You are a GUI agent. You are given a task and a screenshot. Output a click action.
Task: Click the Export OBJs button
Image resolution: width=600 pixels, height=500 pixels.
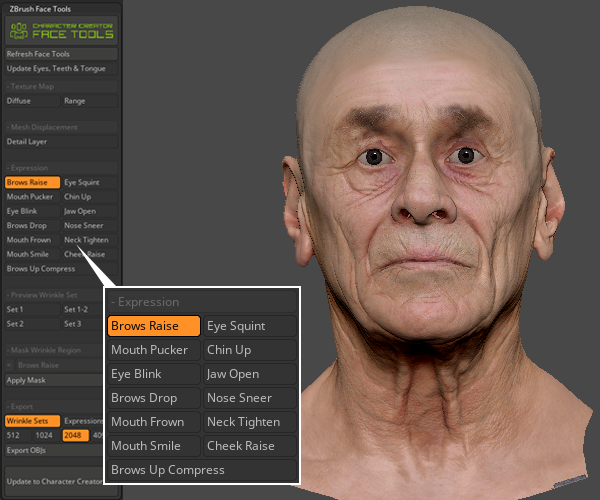(x=55, y=450)
